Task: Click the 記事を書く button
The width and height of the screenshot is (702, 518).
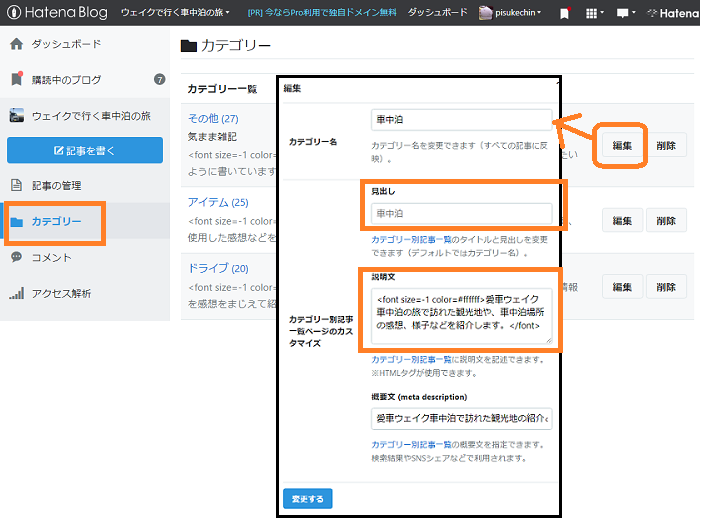Action: 85,150
